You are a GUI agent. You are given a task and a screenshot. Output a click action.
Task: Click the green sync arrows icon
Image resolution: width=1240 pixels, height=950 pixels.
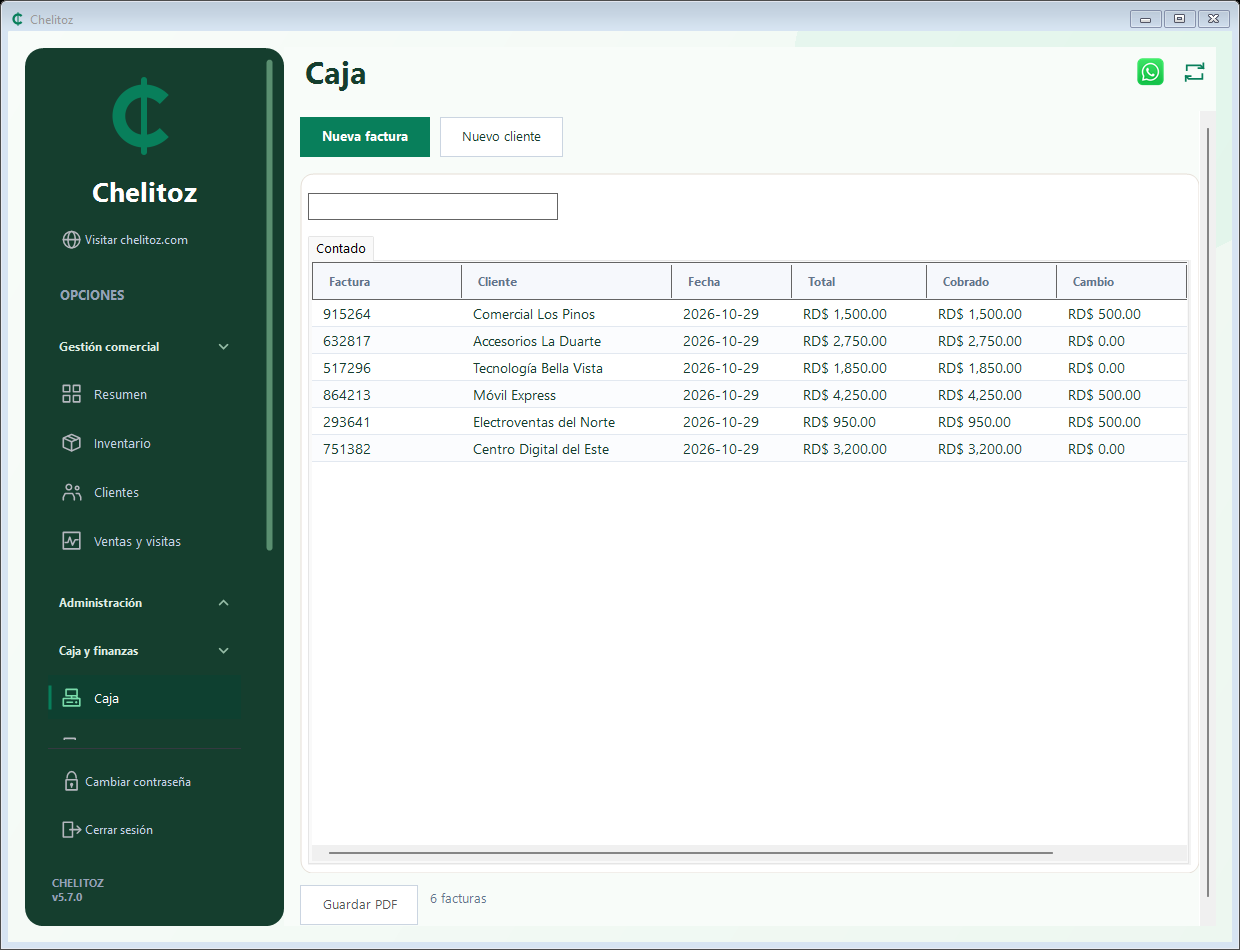click(1194, 72)
